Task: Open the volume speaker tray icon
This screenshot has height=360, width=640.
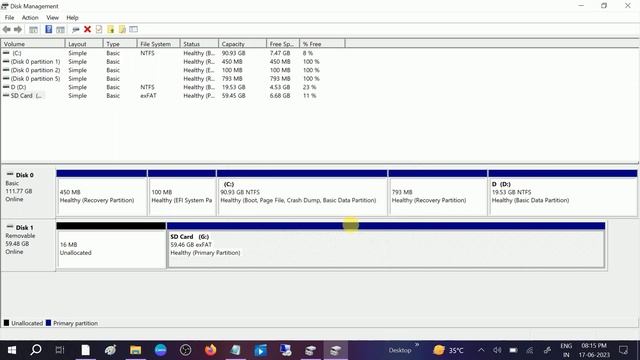Action: 497,350
